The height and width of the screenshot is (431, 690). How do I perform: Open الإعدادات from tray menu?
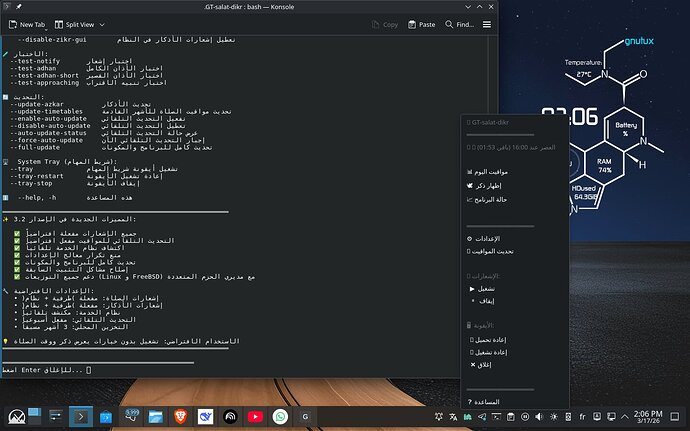pyautogui.click(x=483, y=239)
